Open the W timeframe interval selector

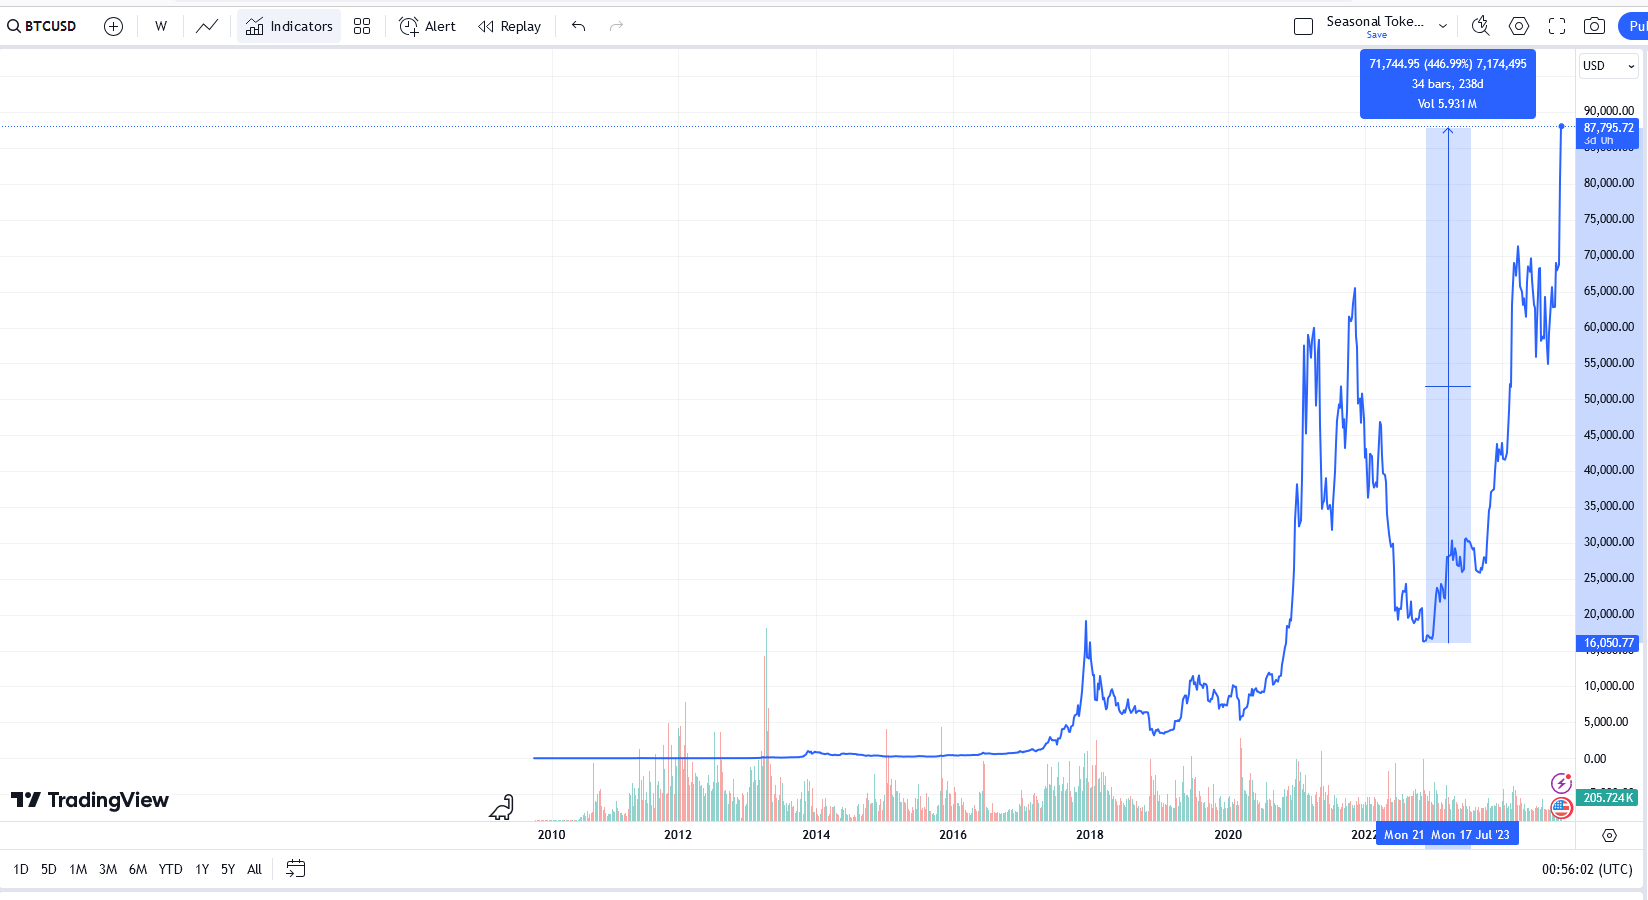tap(161, 27)
